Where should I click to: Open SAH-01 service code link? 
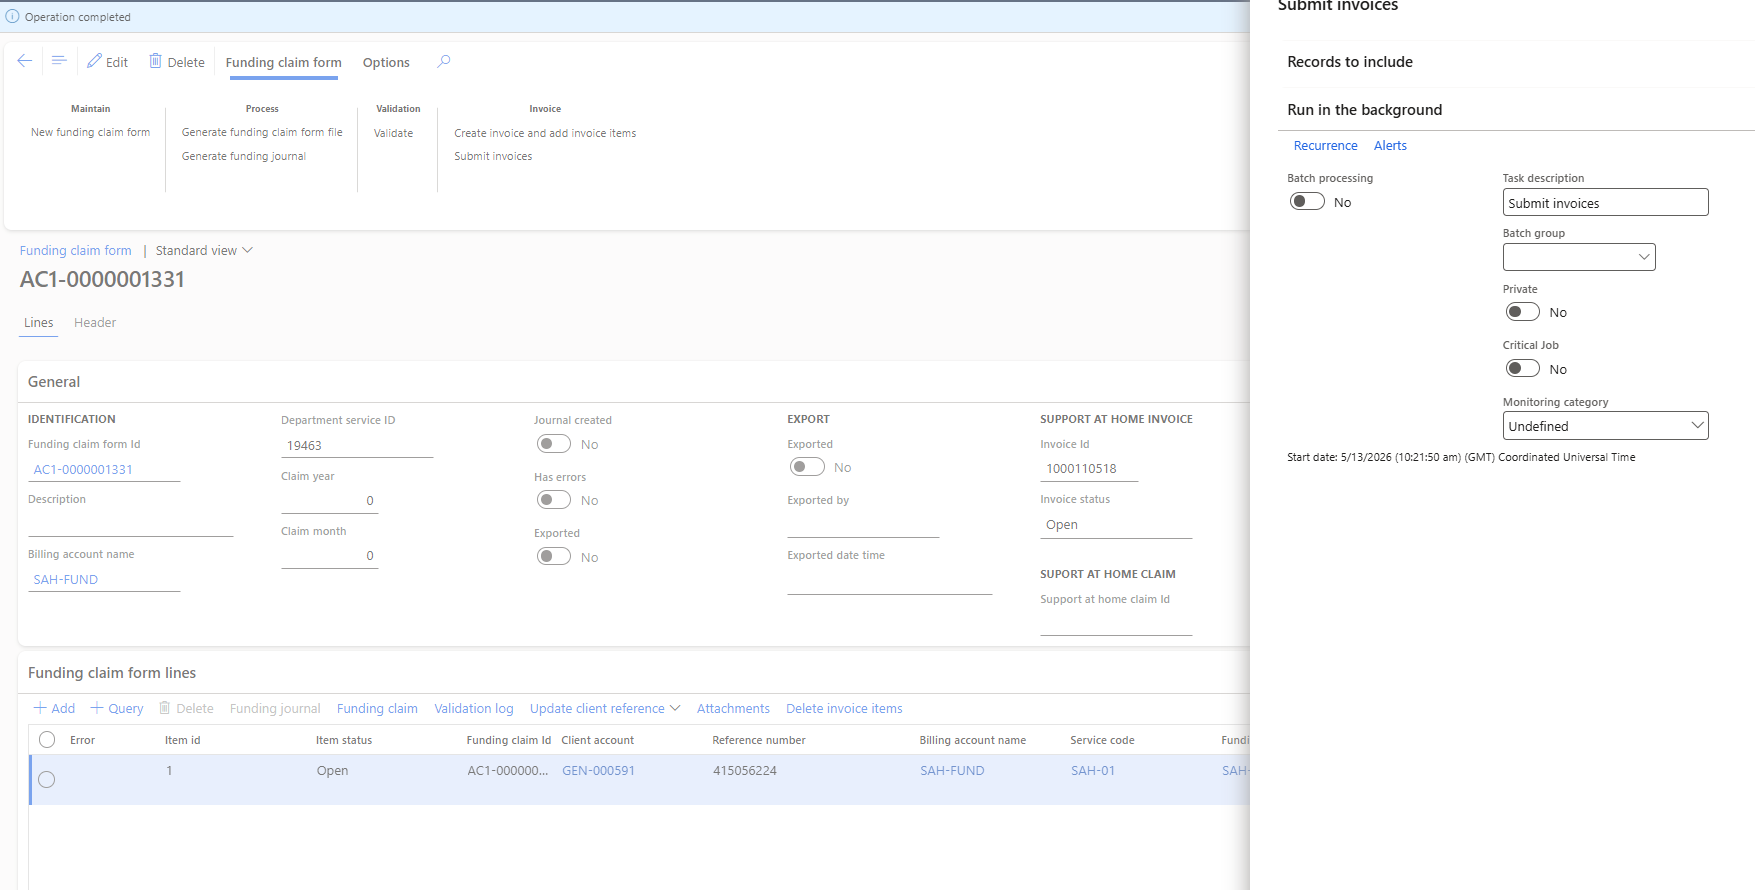1092,770
